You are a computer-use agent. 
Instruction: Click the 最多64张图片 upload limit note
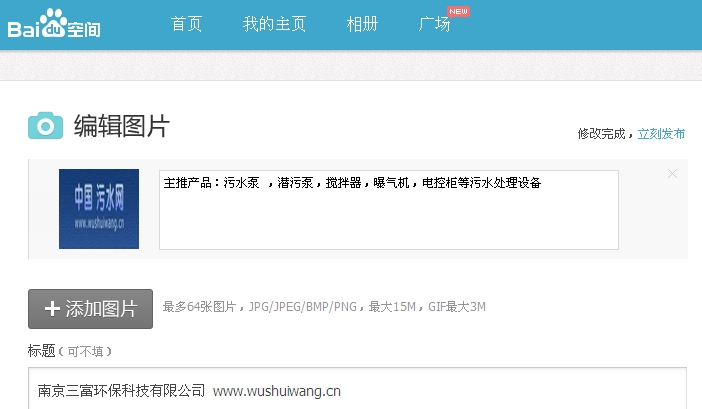point(202,307)
